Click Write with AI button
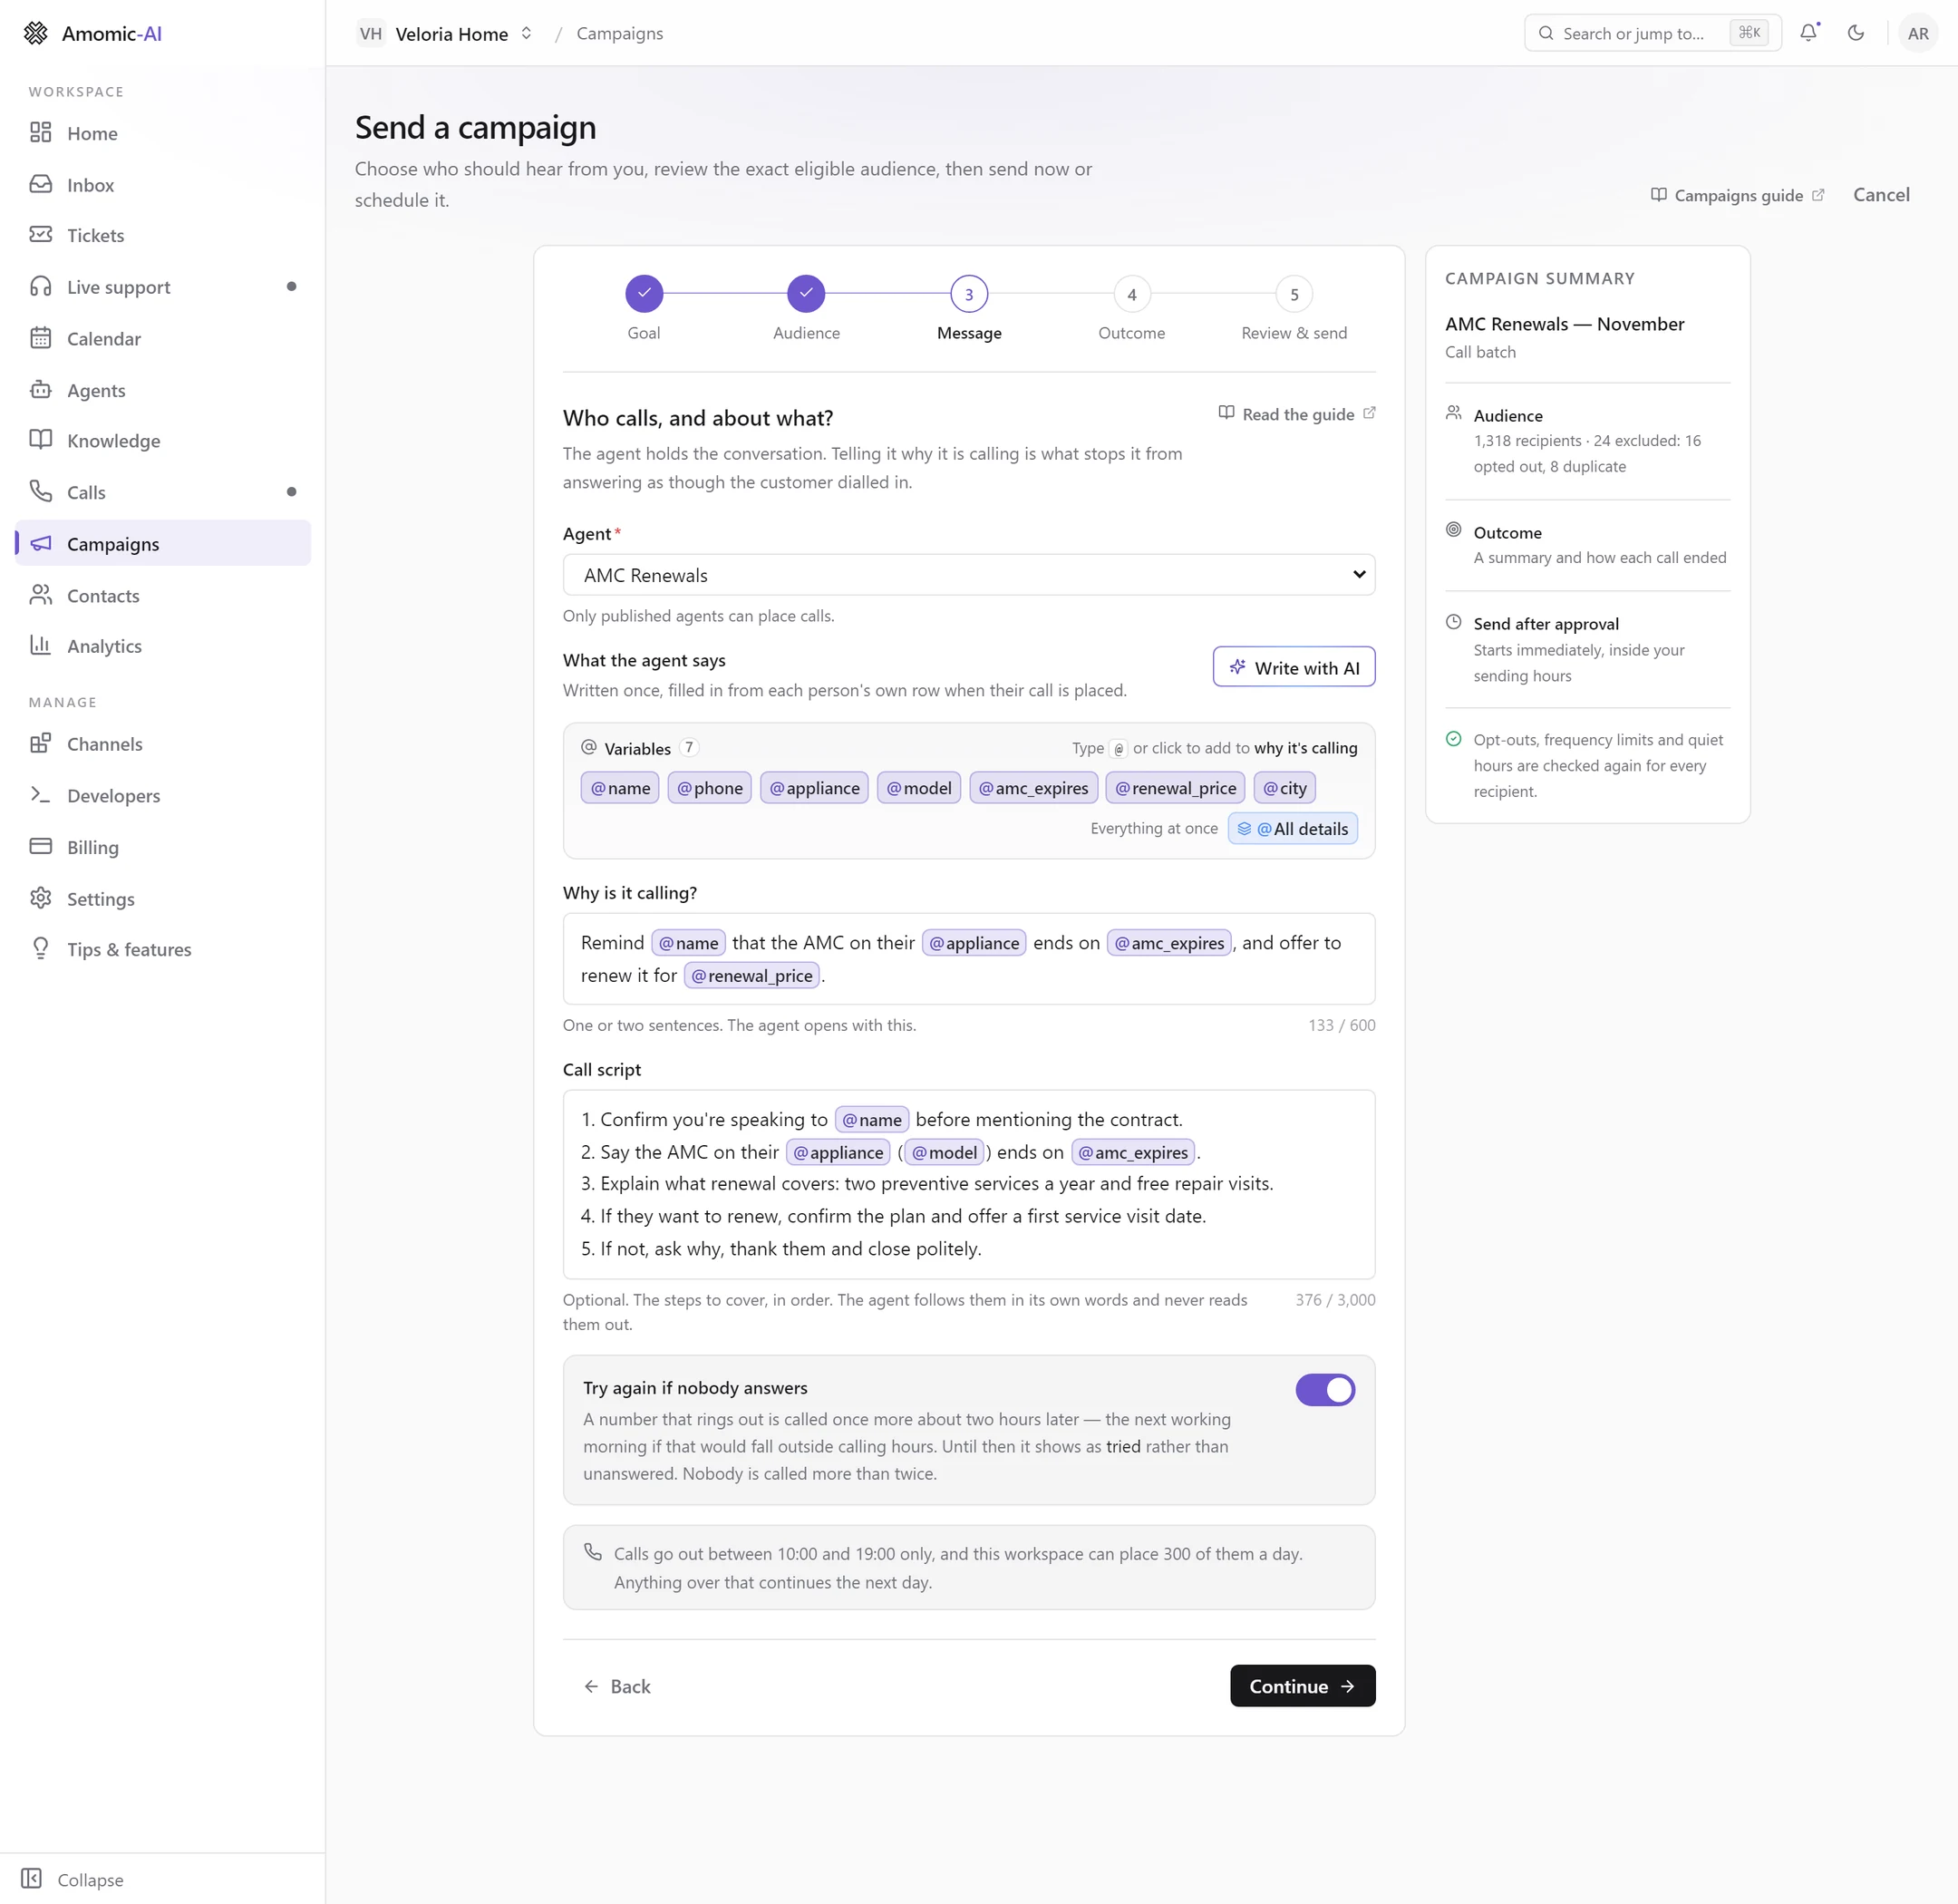The image size is (1958, 1904). (1293, 667)
